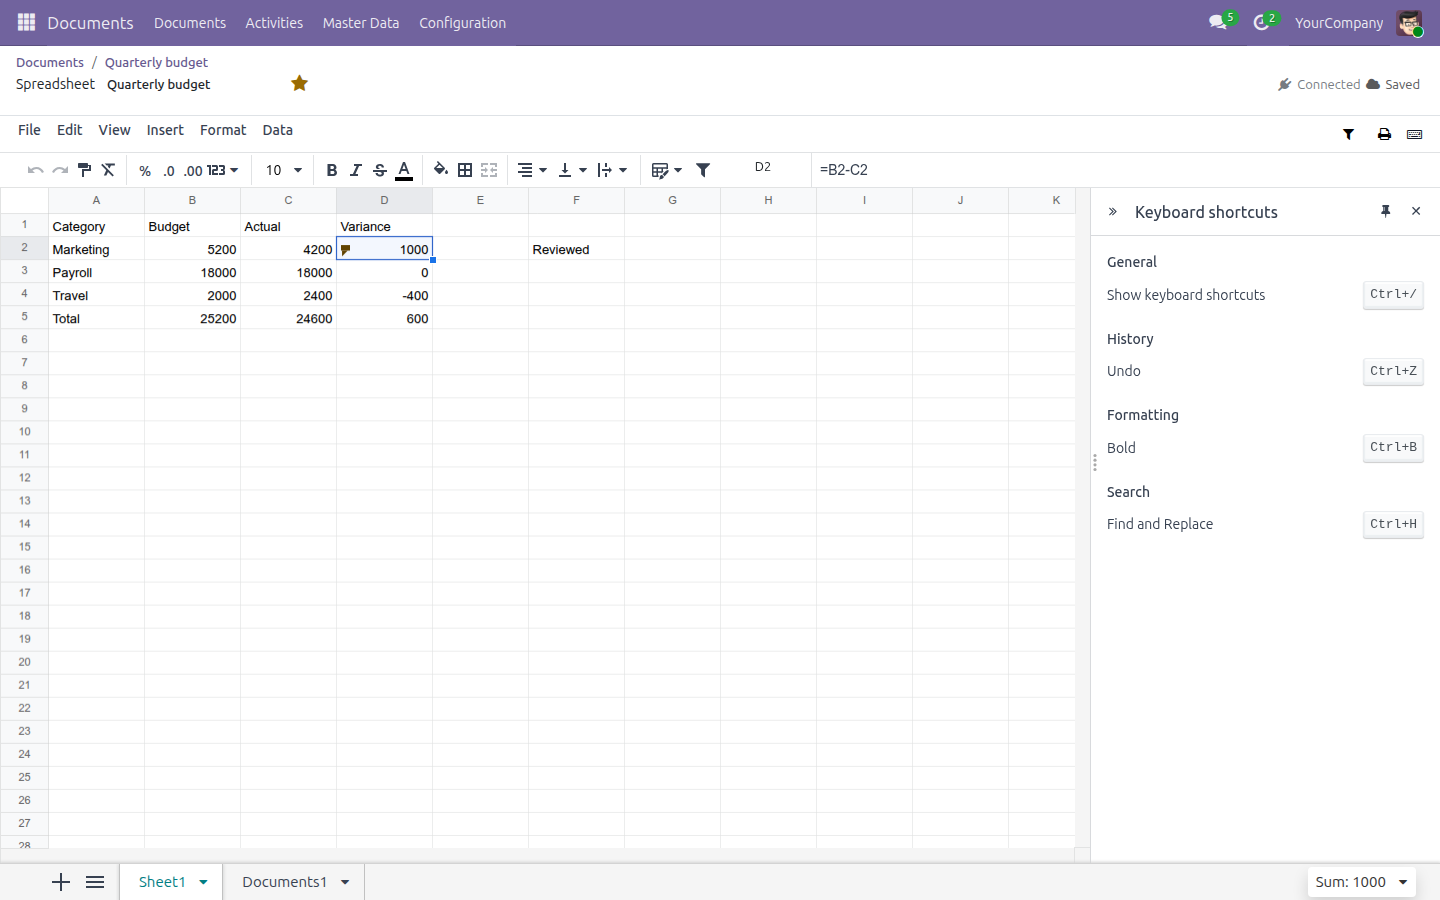Open the text color picker
Viewport: 1440px width, 900px height.
coord(404,170)
